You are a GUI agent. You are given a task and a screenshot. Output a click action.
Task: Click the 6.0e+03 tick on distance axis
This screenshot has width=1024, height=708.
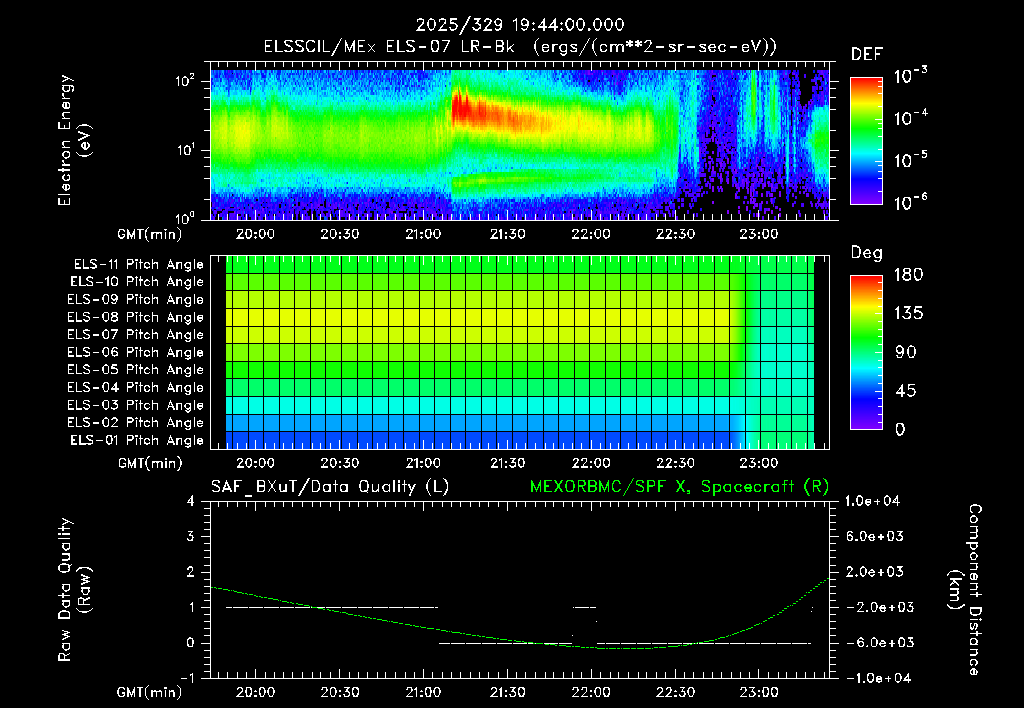point(874,536)
